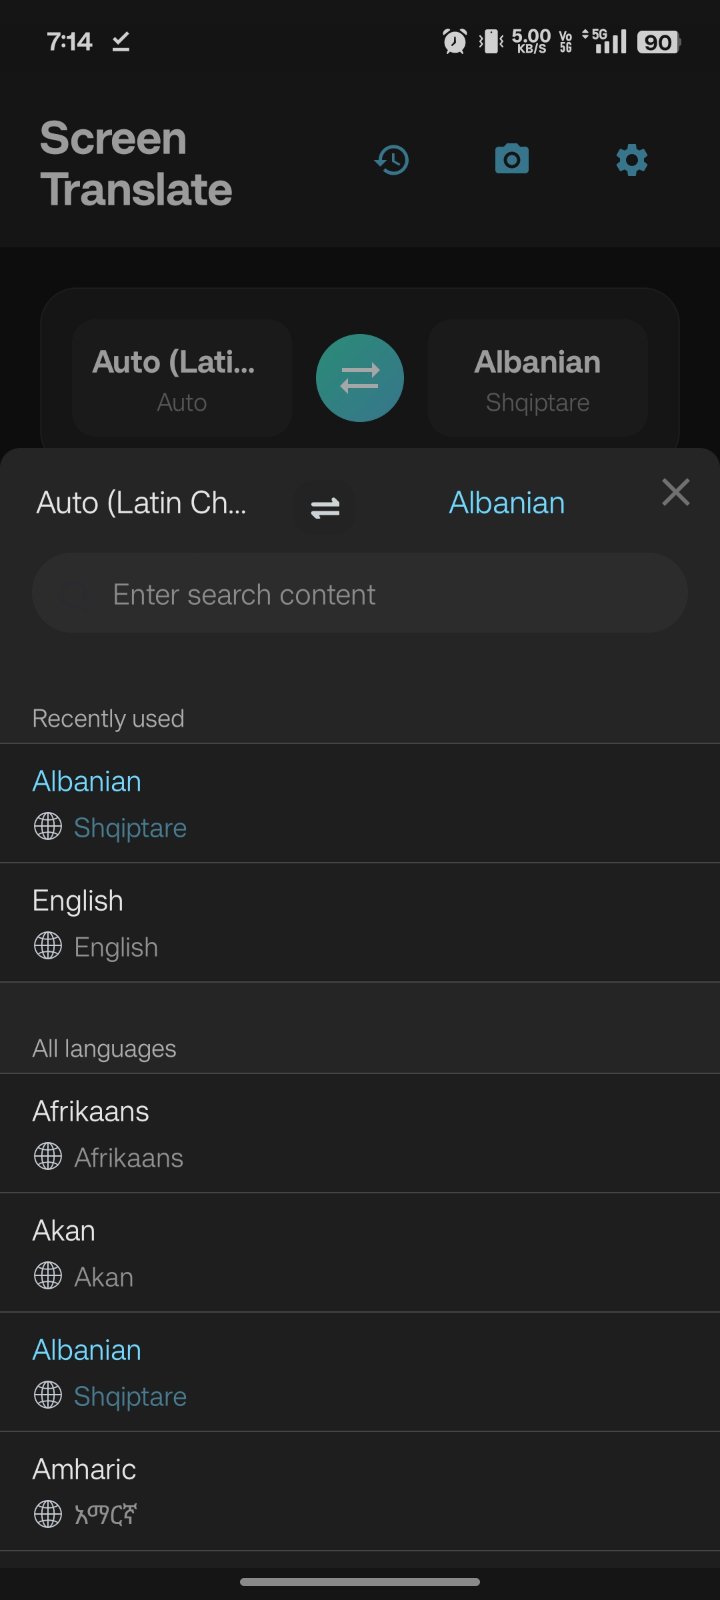Tap the alarm icon in status bar
Image resolution: width=720 pixels, height=1600 pixels.
[x=454, y=41]
